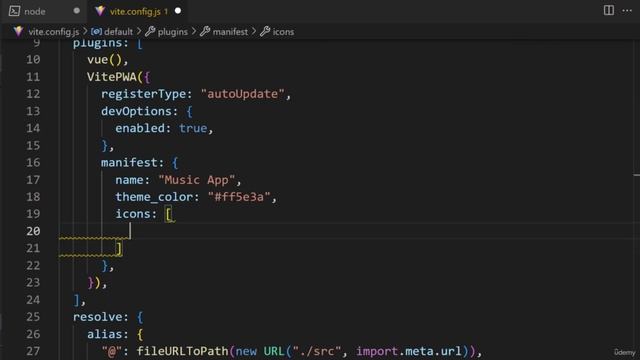The width and height of the screenshot is (640, 360).
Task: Expand breadcrumb chevron after plugins
Action: pyautogui.click(x=194, y=31)
